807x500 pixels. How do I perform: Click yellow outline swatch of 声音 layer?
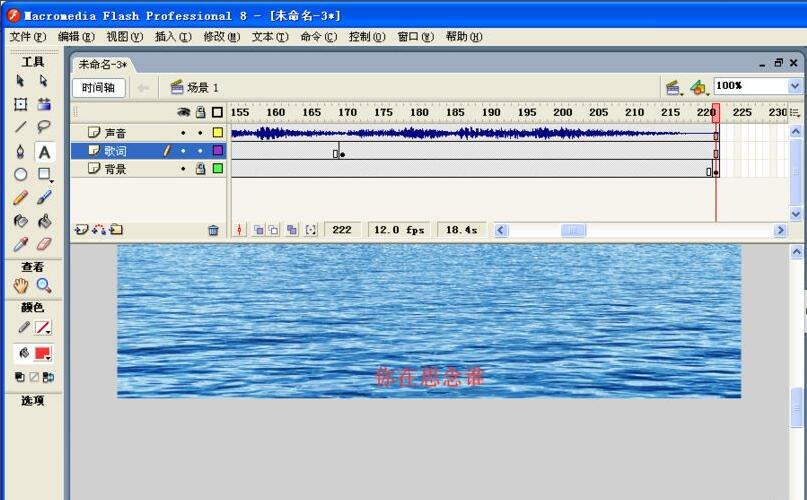tap(218, 133)
